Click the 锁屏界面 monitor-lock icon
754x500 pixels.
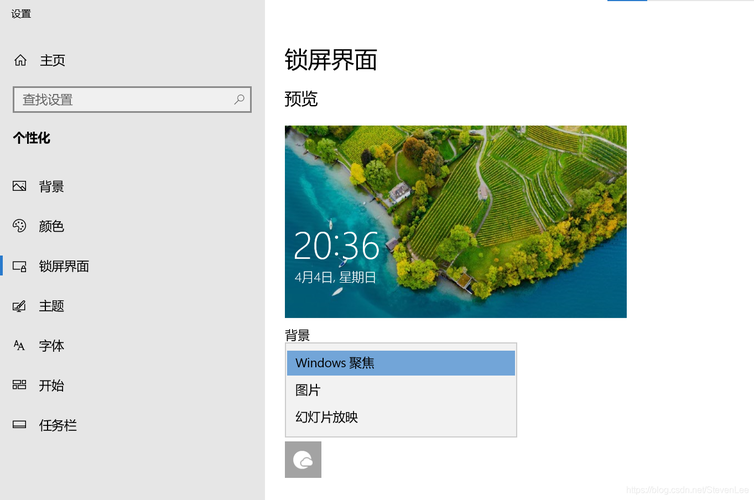click(x=19, y=266)
